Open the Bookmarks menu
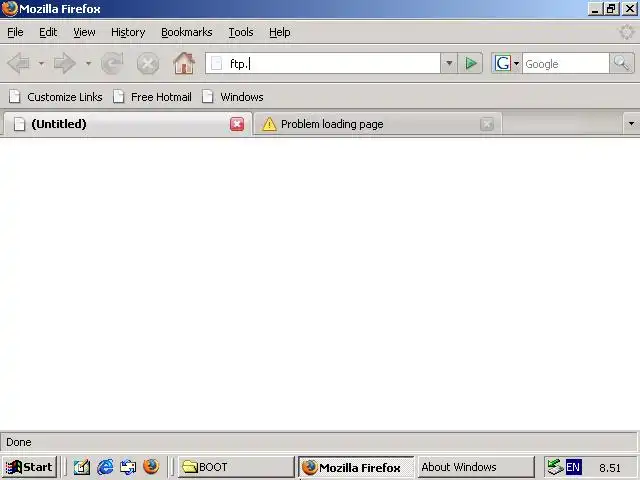Image resolution: width=640 pixels, height=480 pixels. click(x=187, y=32)
